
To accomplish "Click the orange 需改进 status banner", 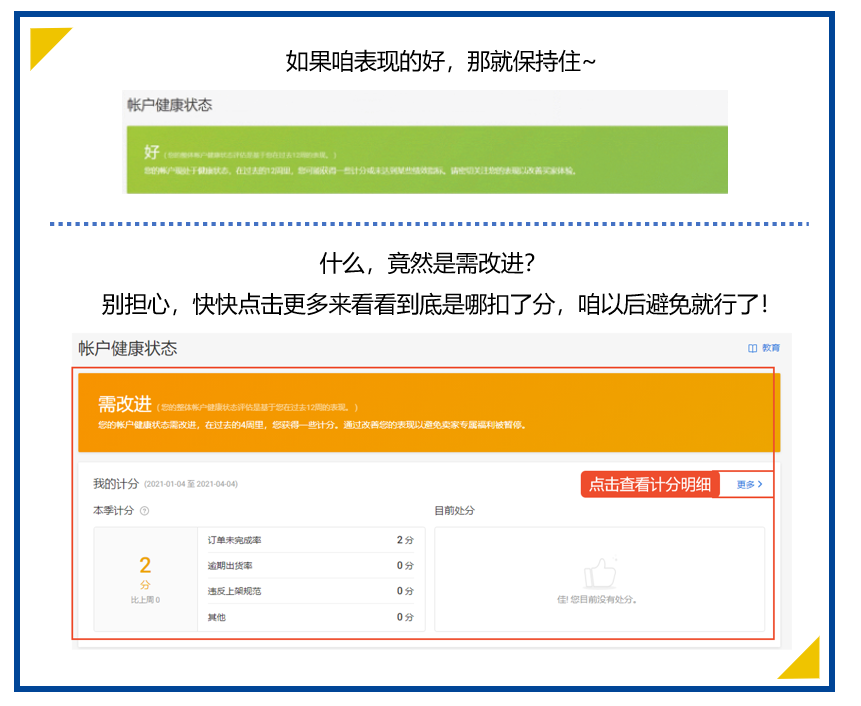I will point(428,412).
